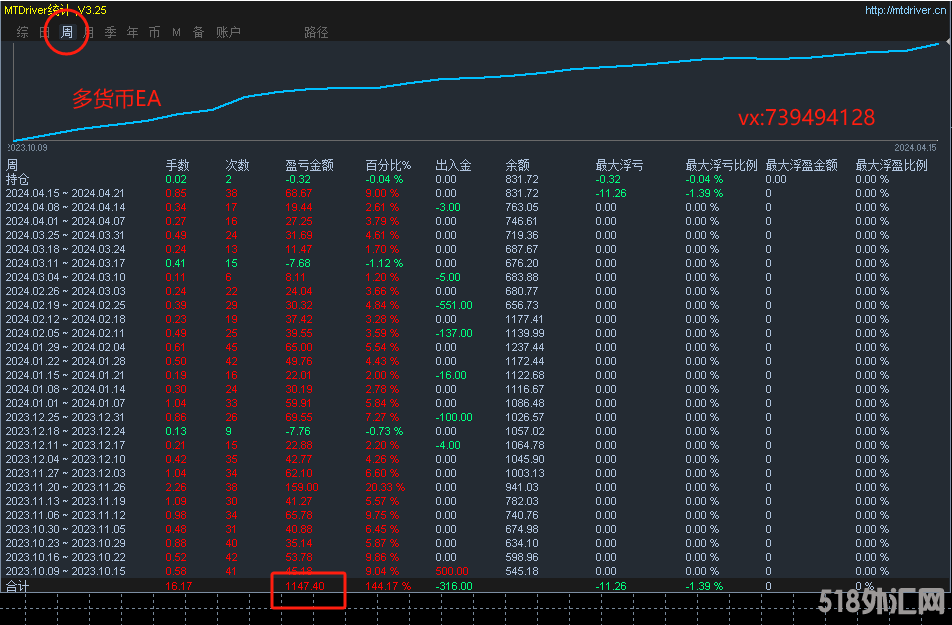This screenshot has height=625, width=952.
Task: Click the 余额 balance column header
Action: point(517,165)
